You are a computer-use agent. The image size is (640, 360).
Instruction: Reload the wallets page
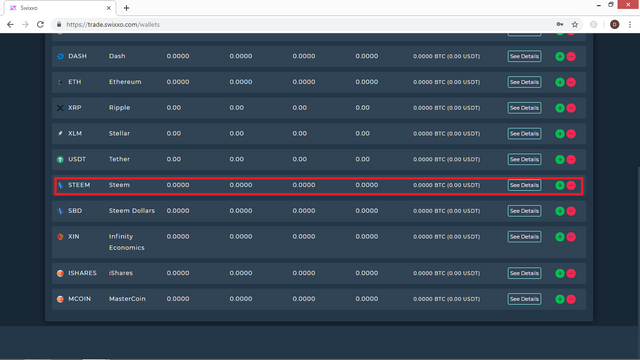(40, 24)
